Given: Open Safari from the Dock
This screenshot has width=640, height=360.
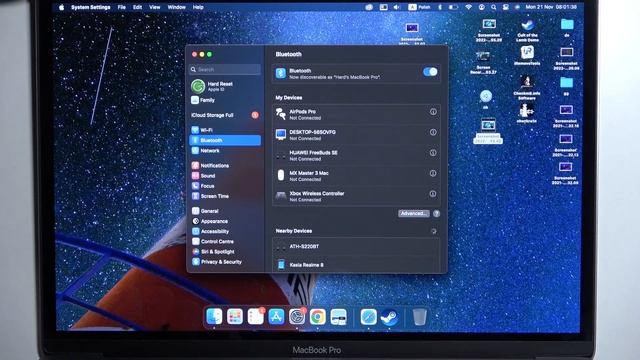Looking at the screenshot, I should [368, 316].
